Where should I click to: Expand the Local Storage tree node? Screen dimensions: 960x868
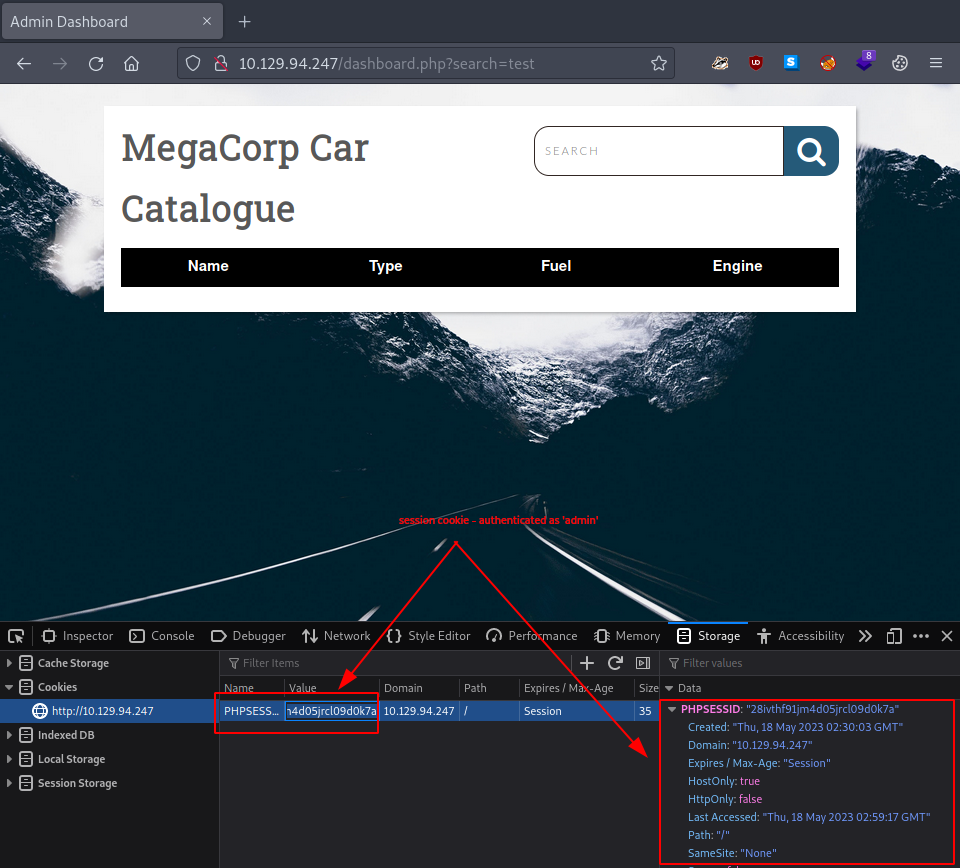coord(10,759)
